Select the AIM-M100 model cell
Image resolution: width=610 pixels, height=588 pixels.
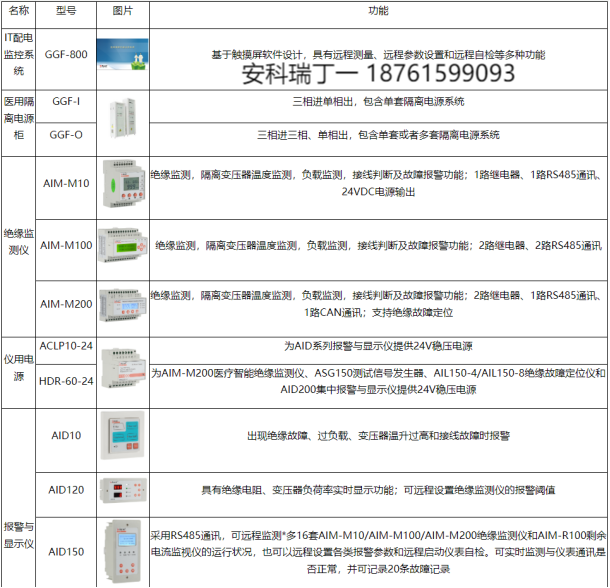click(66, 250)
